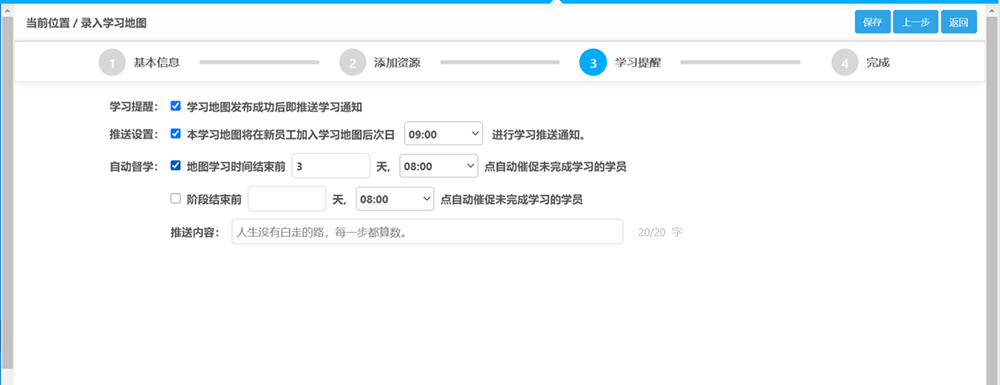
Task: Open 08:00 dropdown in 阶段结束前 row
Action: tap(395, 199)
